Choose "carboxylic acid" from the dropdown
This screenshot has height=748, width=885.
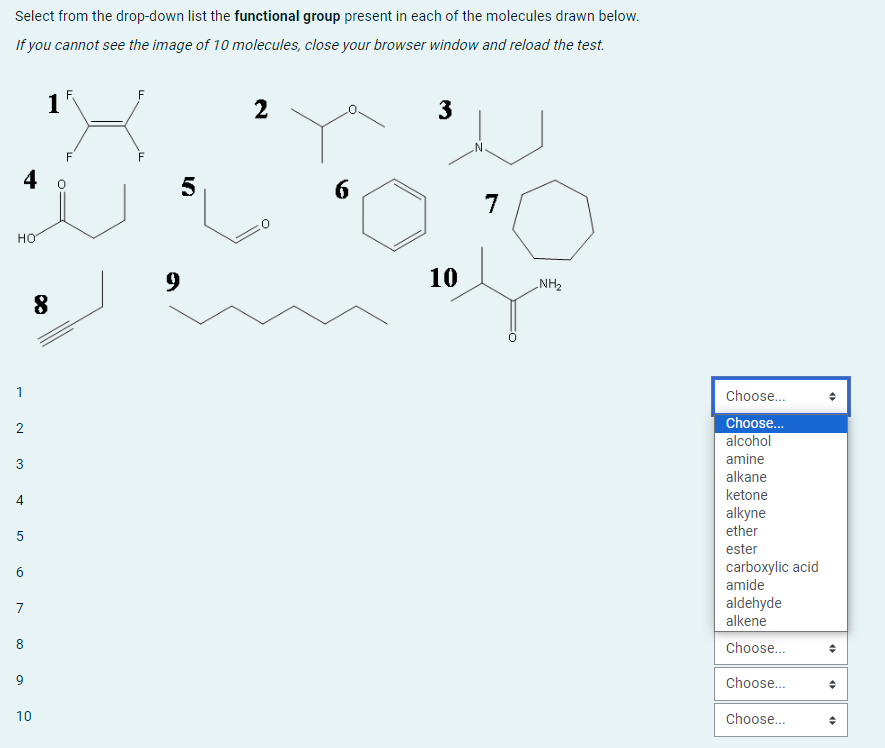pyautogui.click(x=772, y=566)
